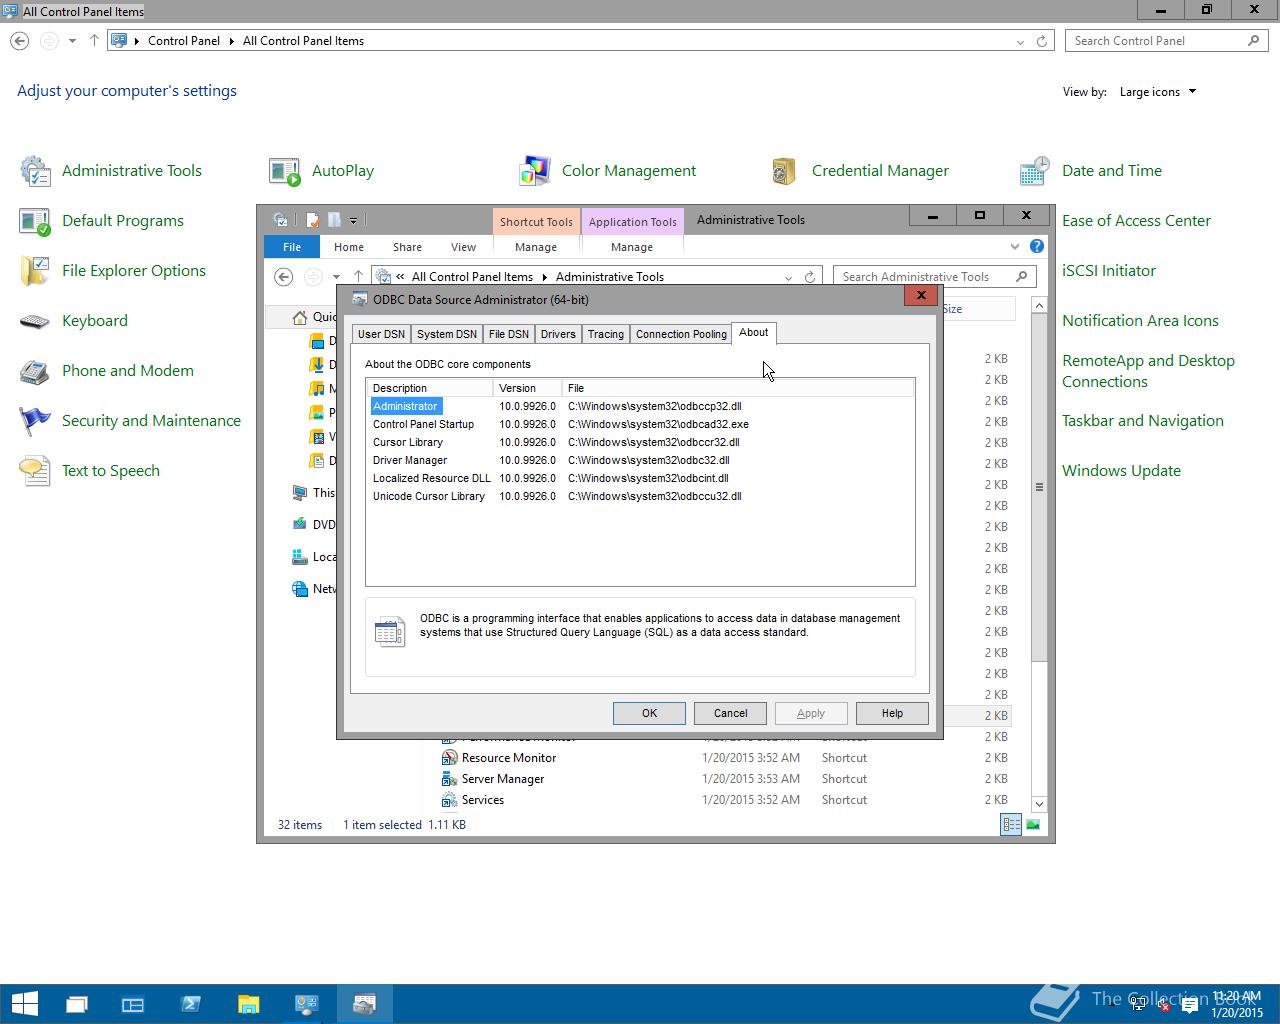Select the Driver Manager row
Image resolution: width=1280 pixels, height=1024 pixels.
coord(640,460)
